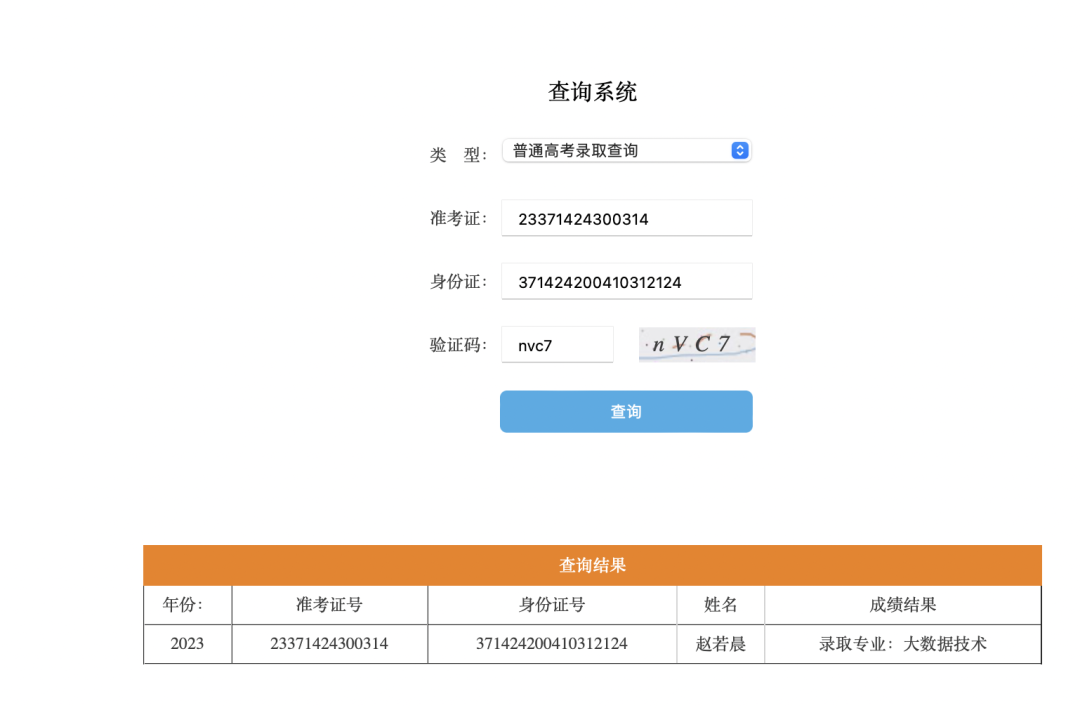Screen dimensions: 1080x708
Task: Select the 姓名 column header
Action: pos(720,605)
